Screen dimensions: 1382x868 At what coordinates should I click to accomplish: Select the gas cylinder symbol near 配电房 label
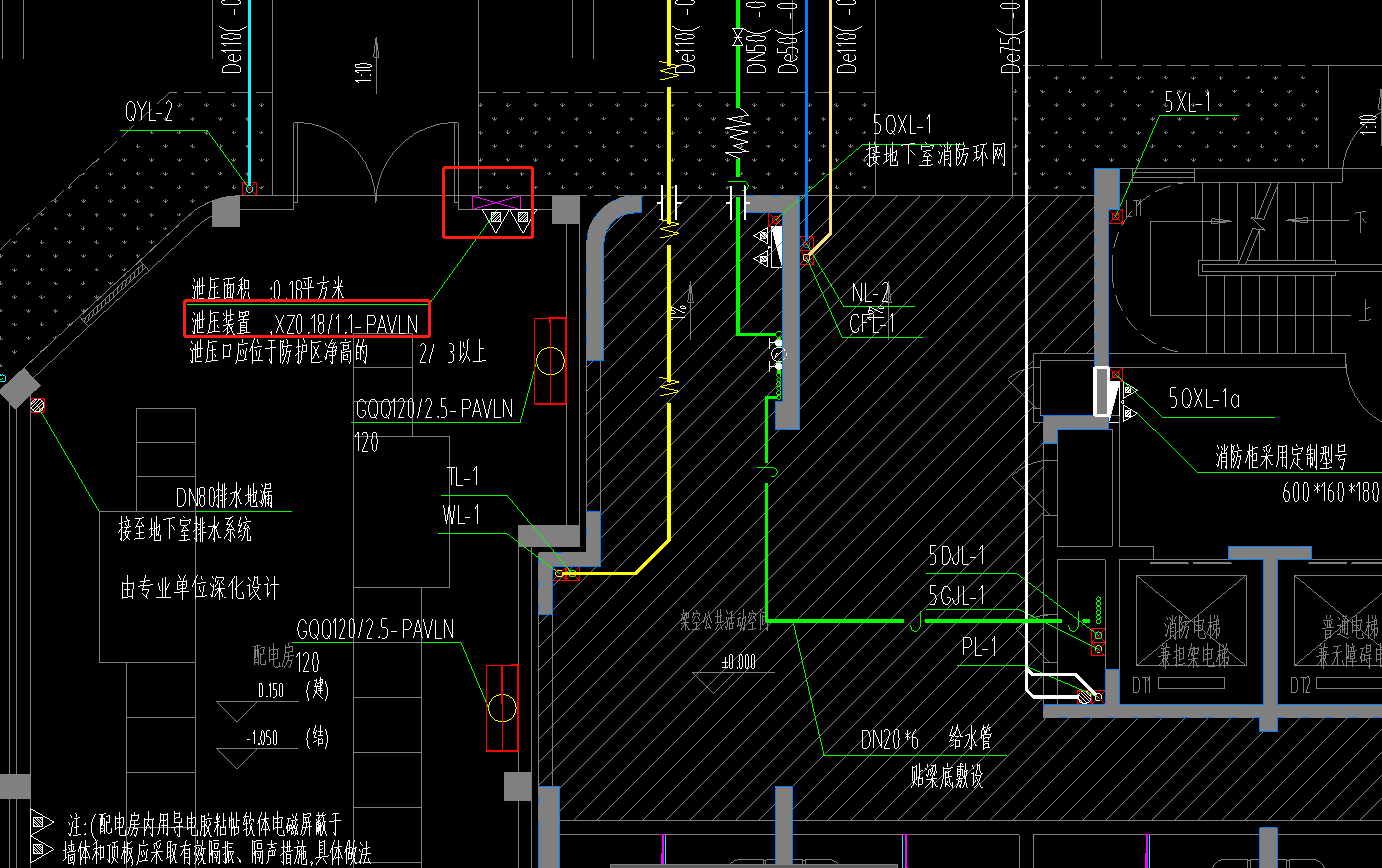[502, 708]
